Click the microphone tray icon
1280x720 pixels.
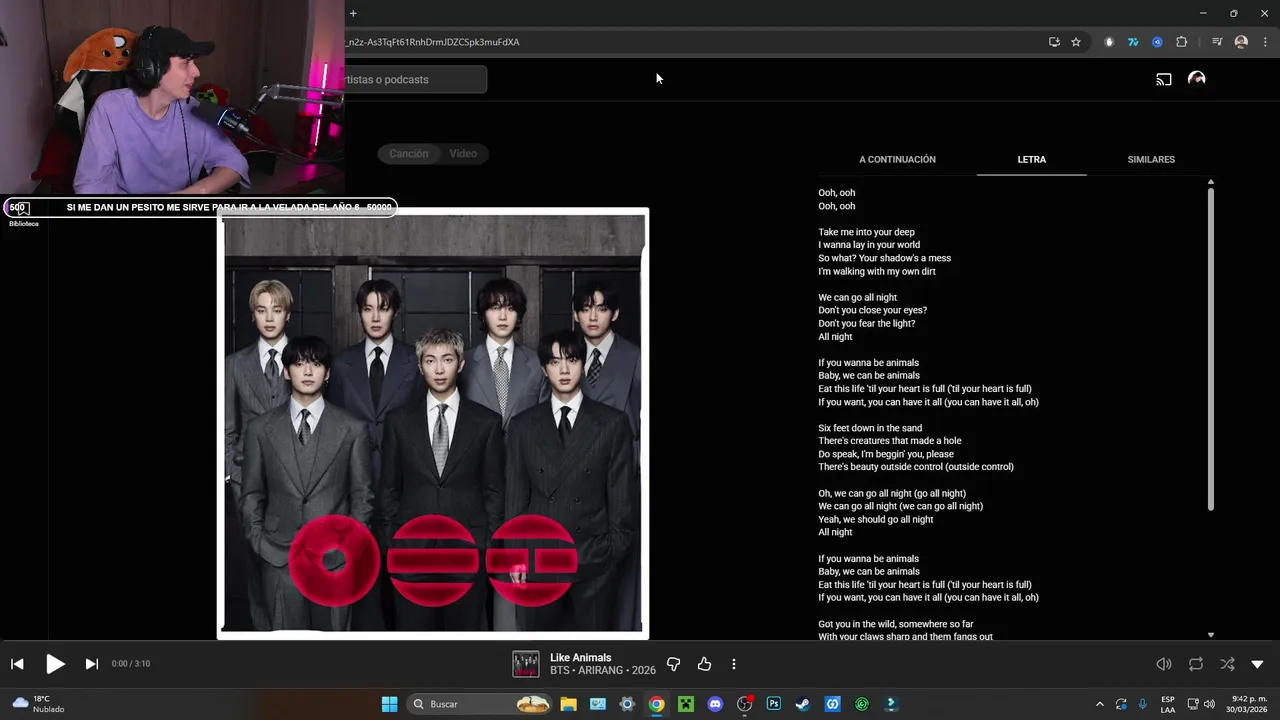tap(1143, 704)
